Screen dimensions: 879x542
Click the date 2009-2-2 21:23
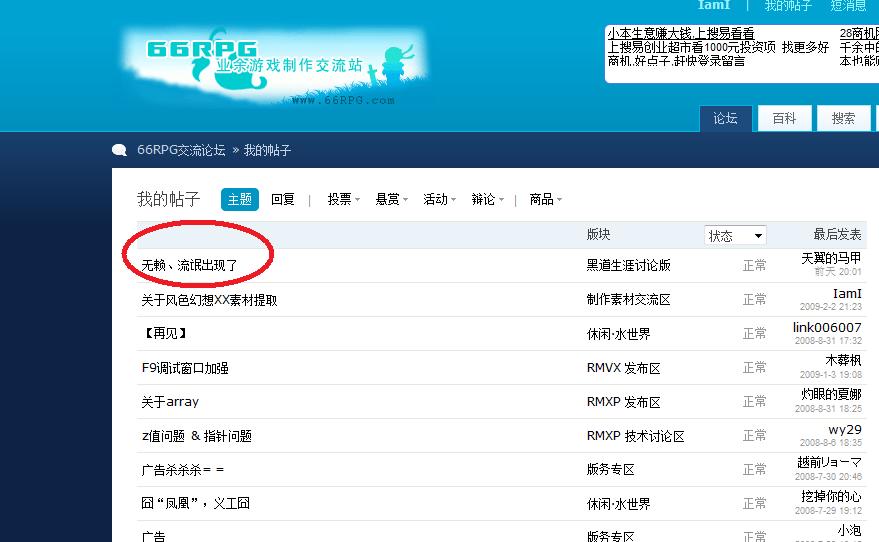point(831,307)
